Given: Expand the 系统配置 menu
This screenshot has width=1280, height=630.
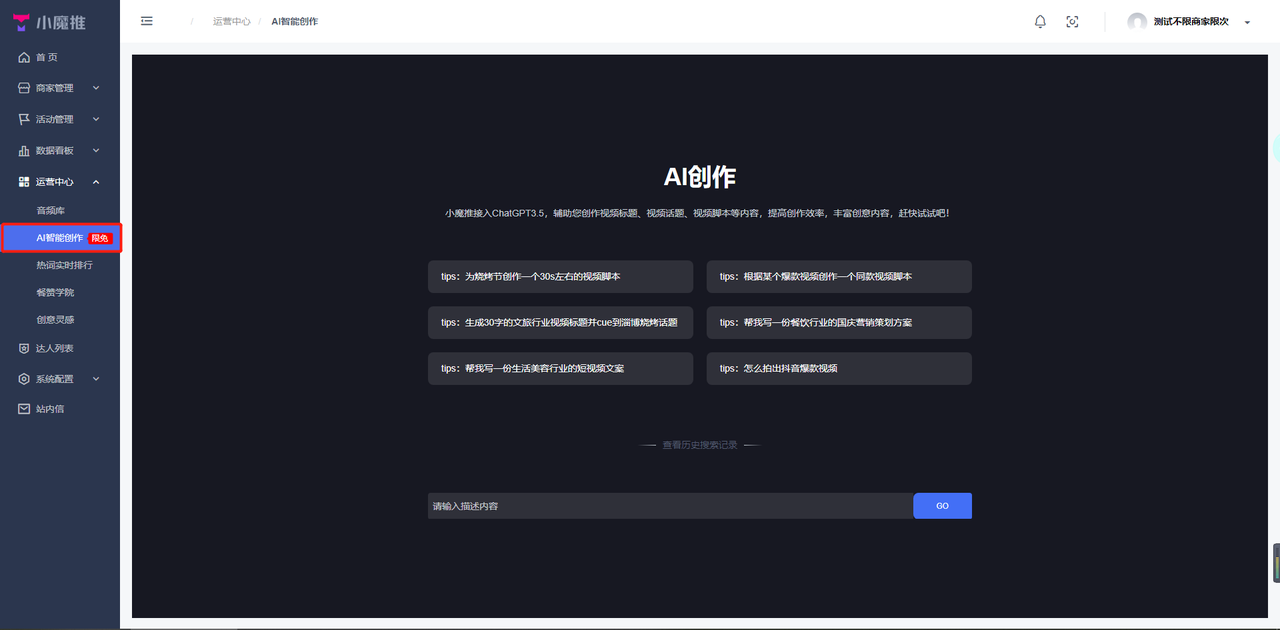Looking at the screenshot, I should coord(52,378).
